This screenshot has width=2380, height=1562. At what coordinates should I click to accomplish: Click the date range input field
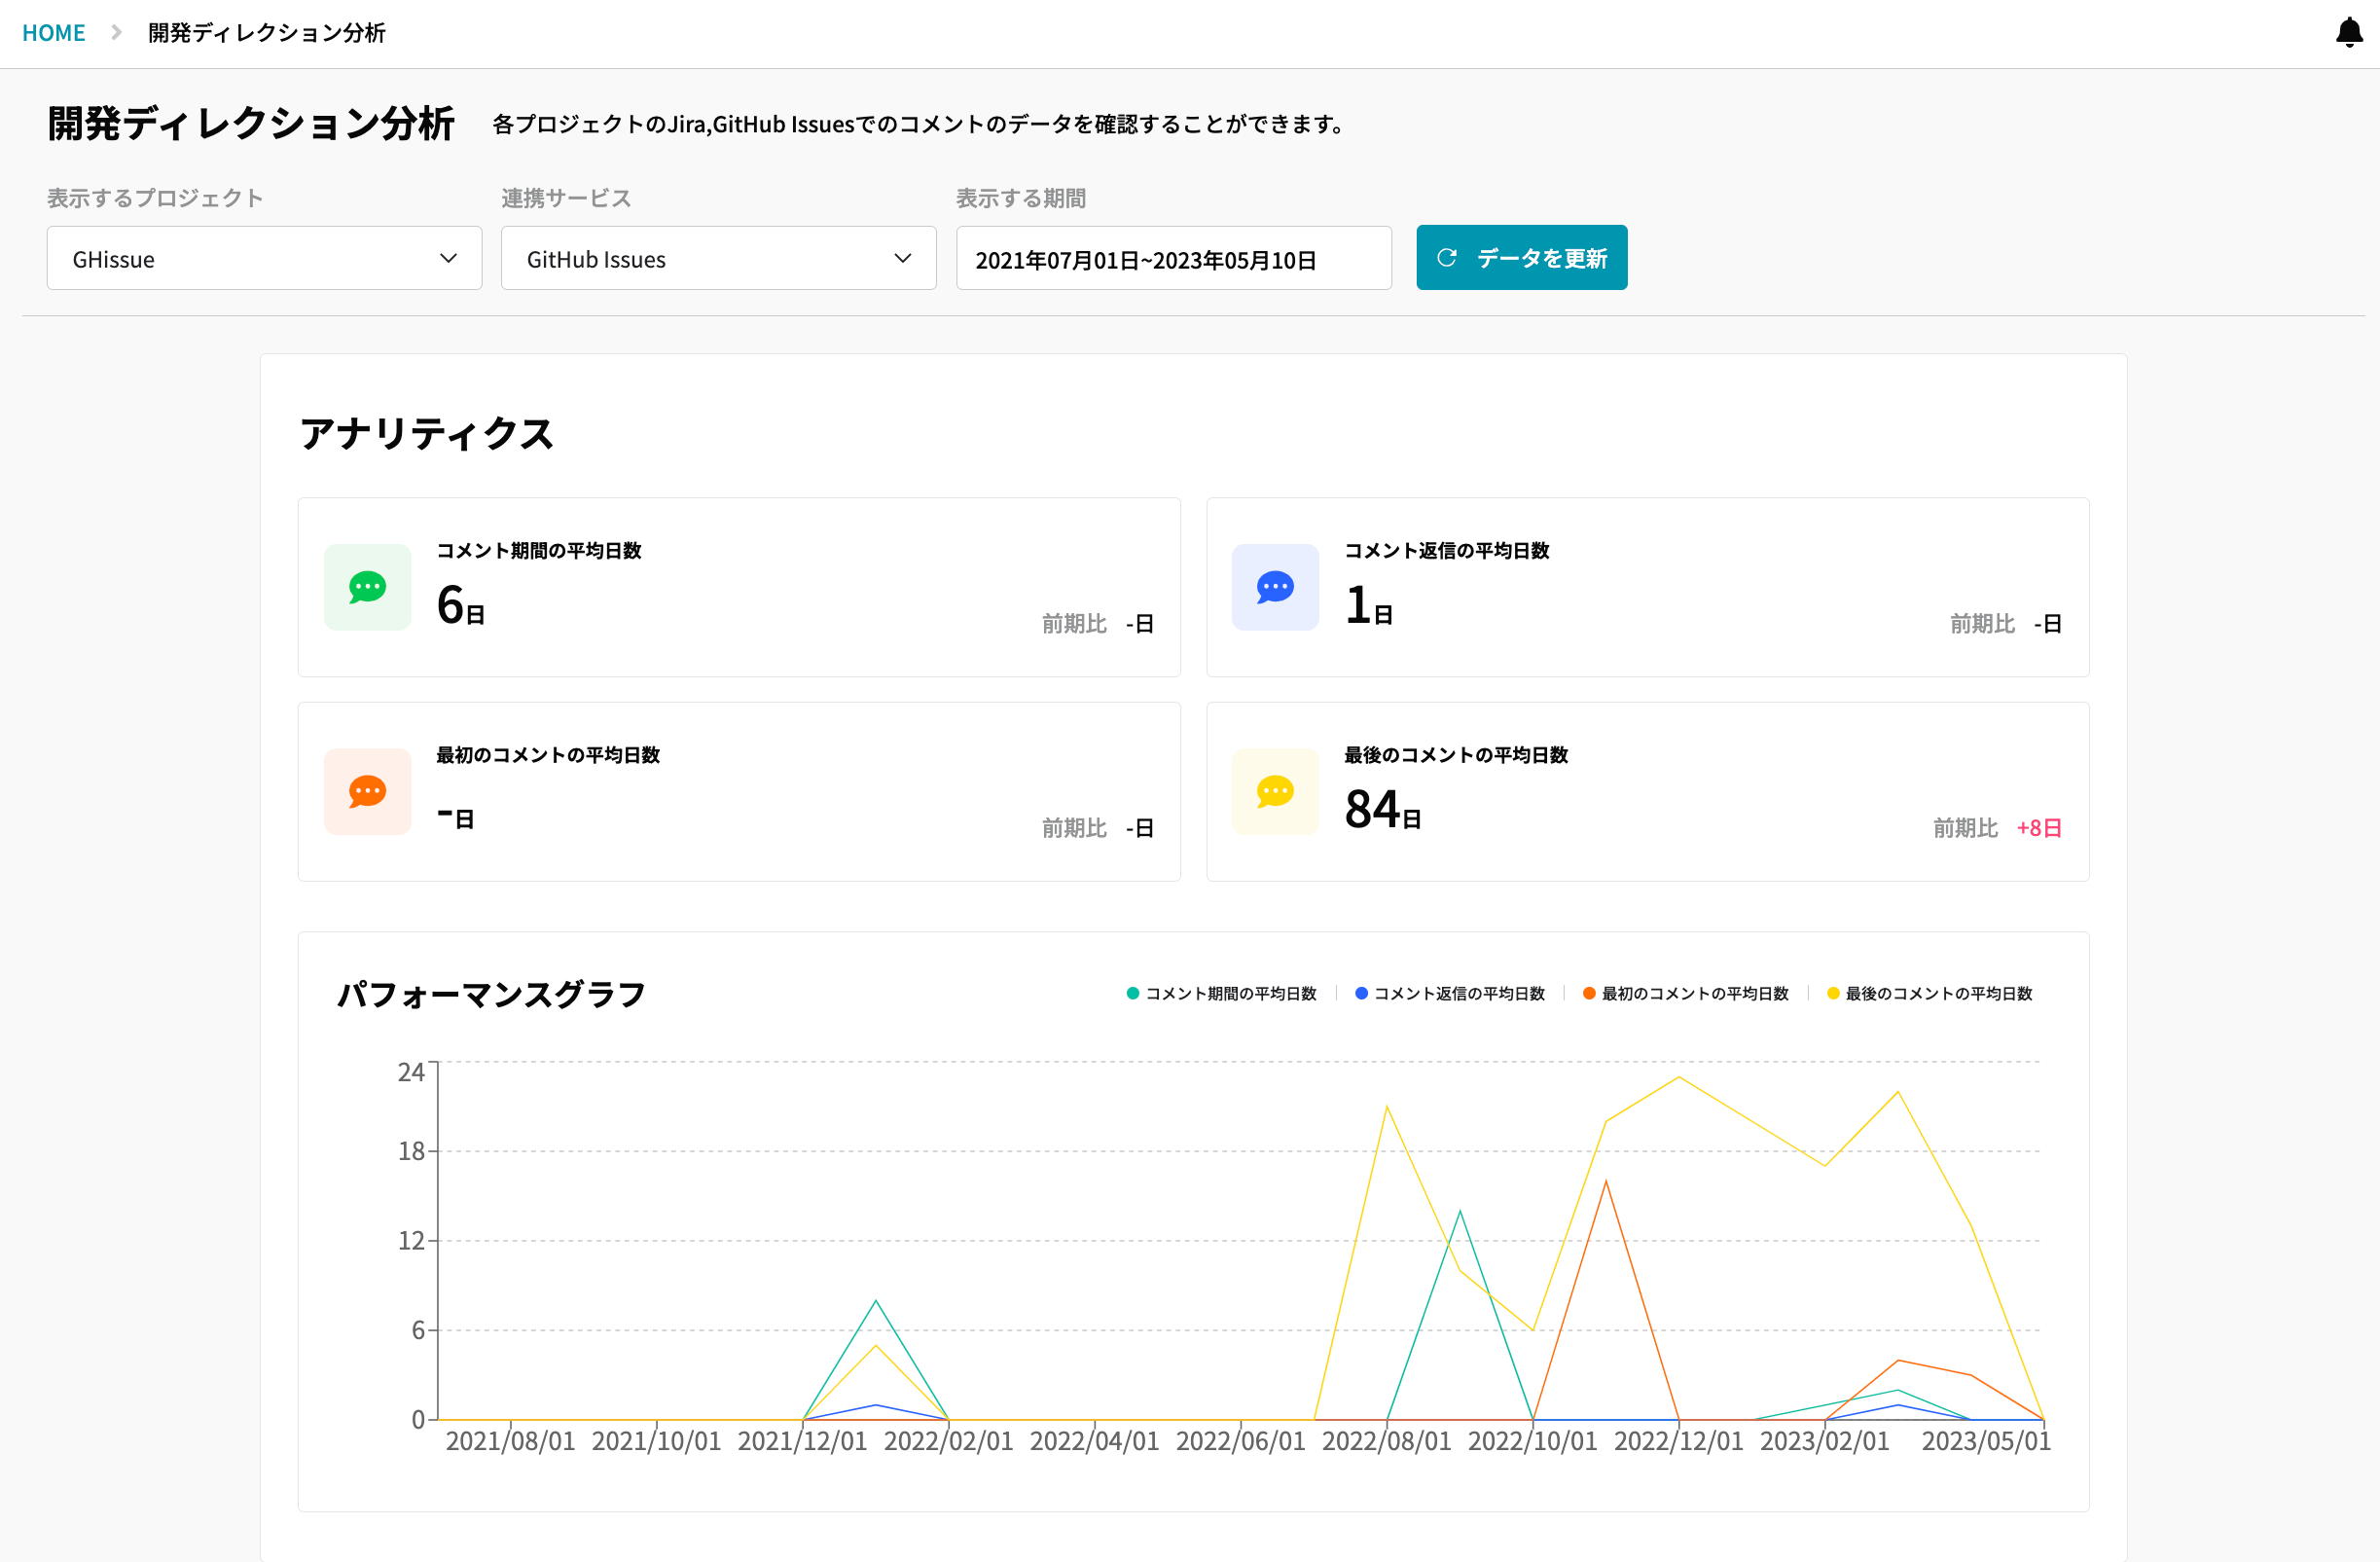click(1173, 258)
